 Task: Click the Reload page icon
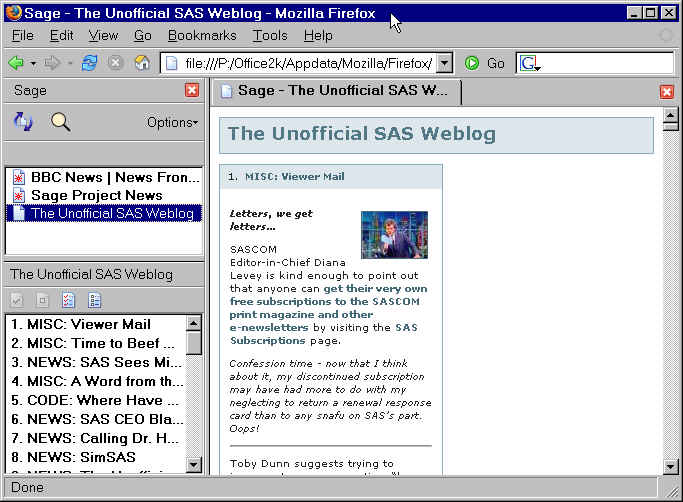click(90, 63)
